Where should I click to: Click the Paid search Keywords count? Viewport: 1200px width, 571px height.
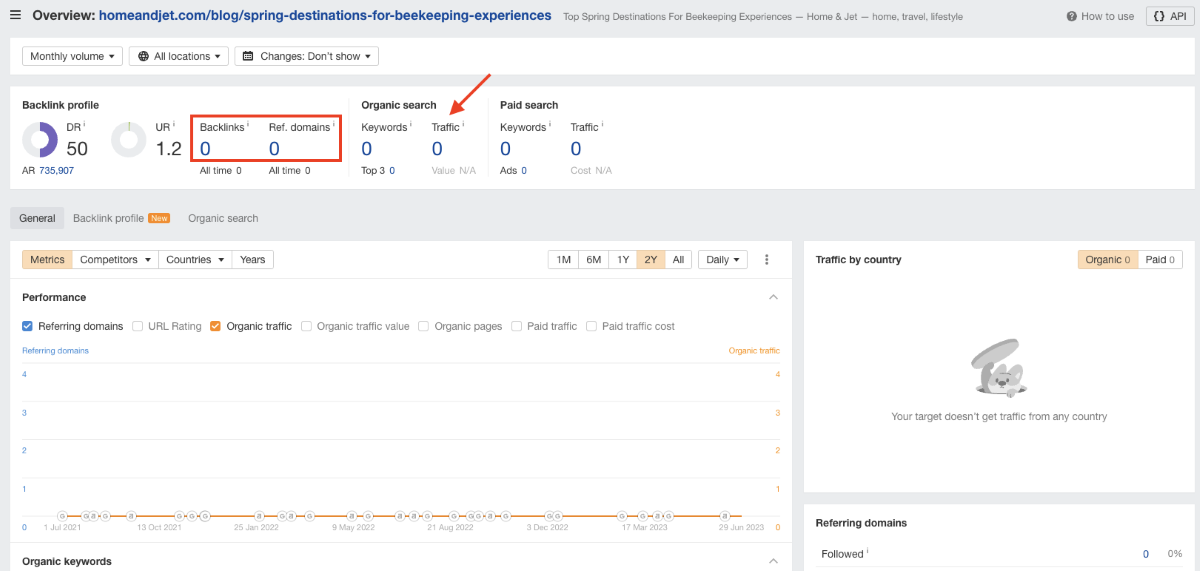pyautogui.click(x=505, y=149)
